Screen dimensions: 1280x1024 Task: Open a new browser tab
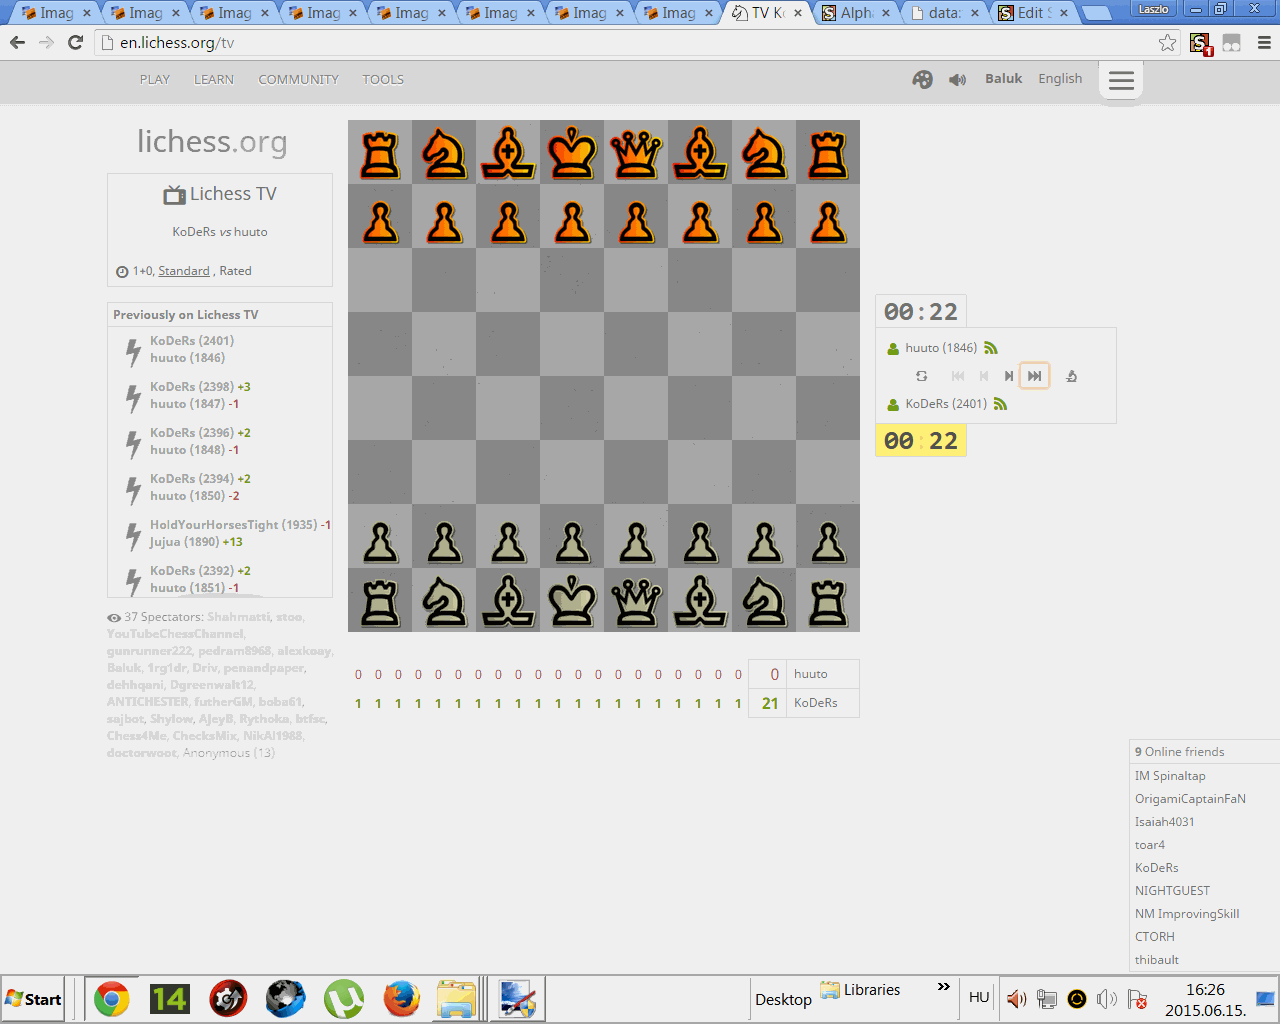coord(1097,14)
